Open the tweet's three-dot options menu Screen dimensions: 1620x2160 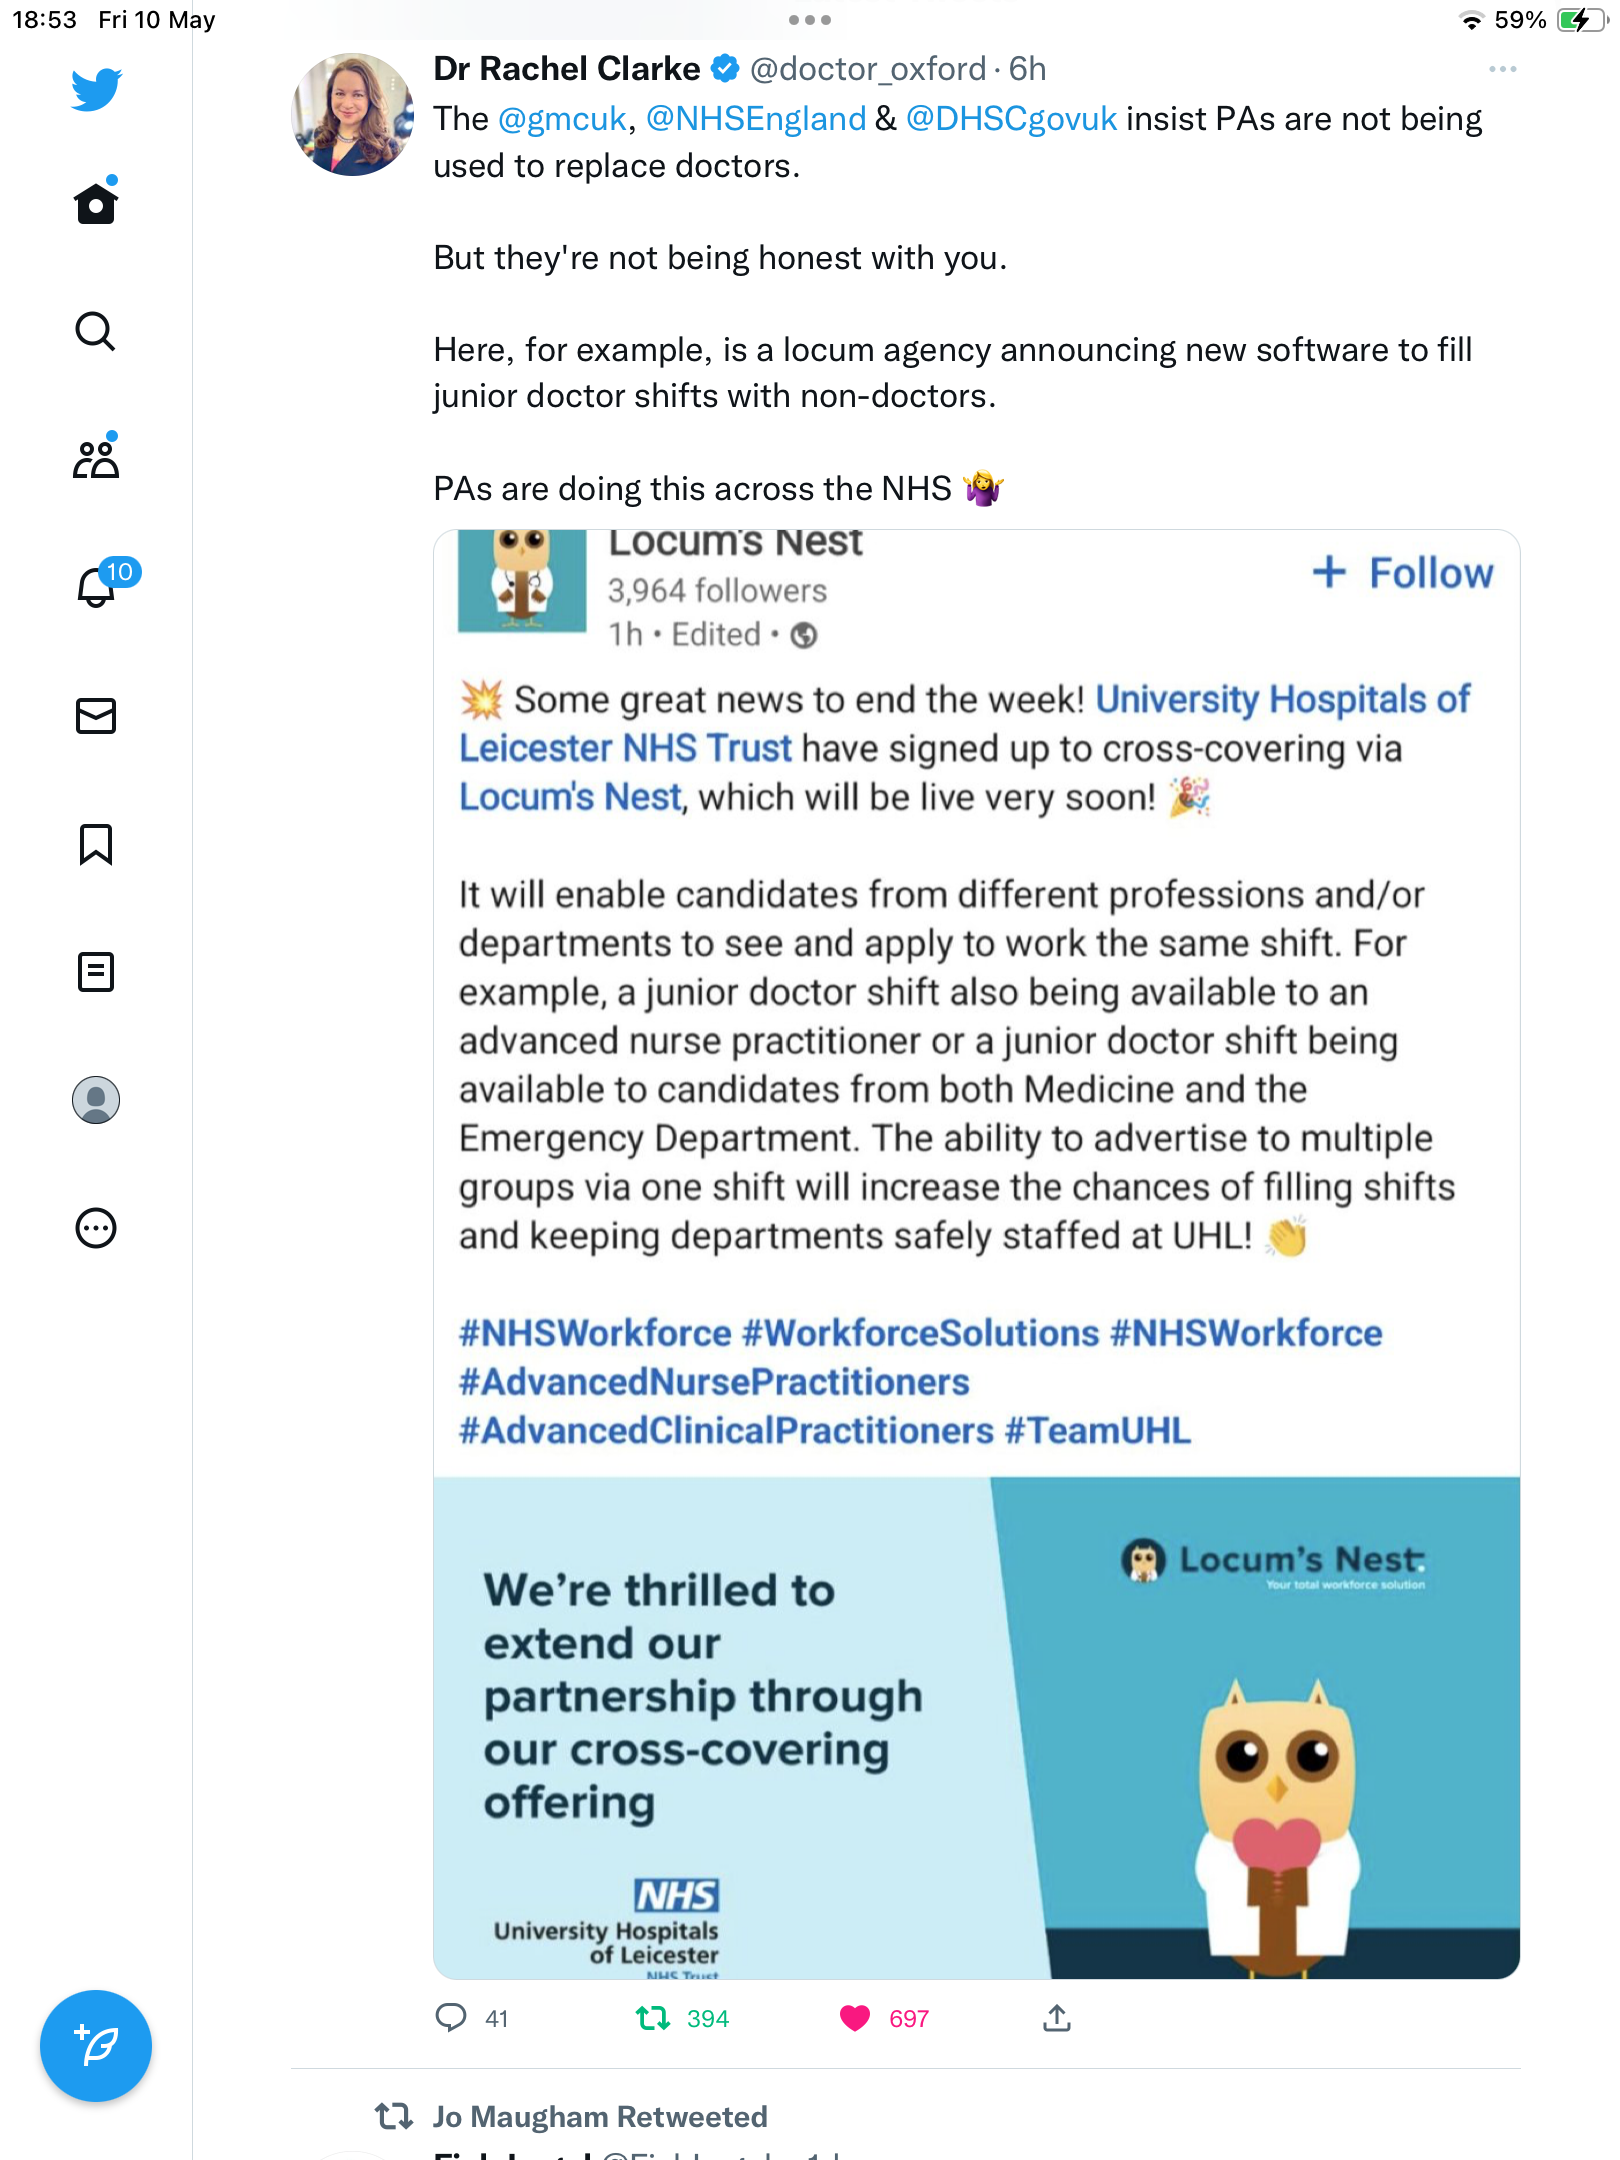[x=1502, y=69]
